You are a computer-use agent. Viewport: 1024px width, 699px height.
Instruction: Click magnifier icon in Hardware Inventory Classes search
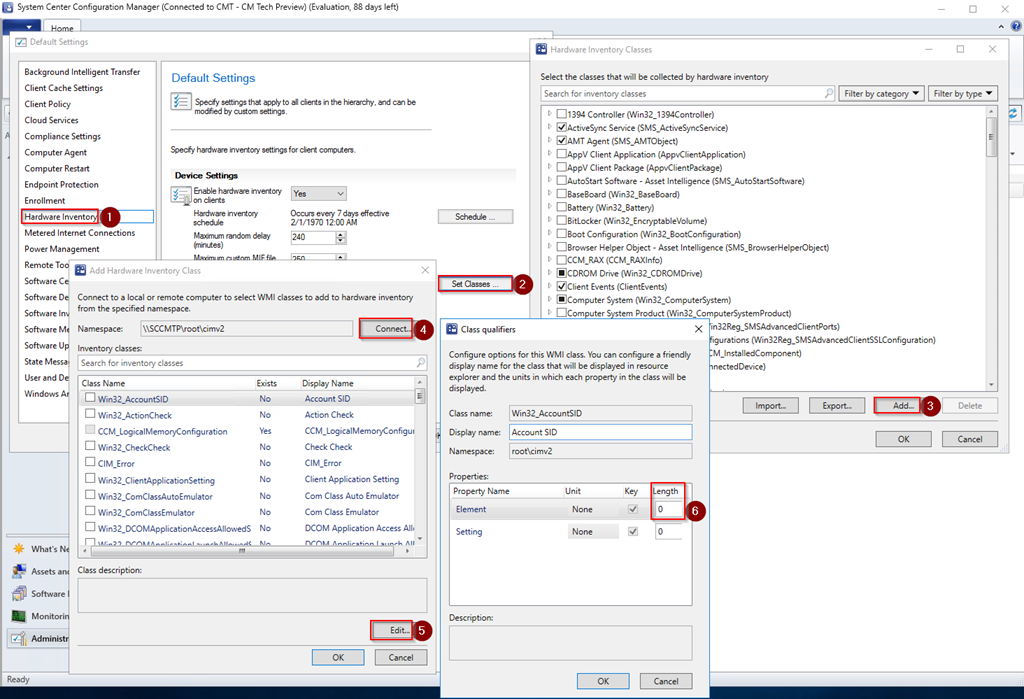pyautogui.click(x=828, y=94)
